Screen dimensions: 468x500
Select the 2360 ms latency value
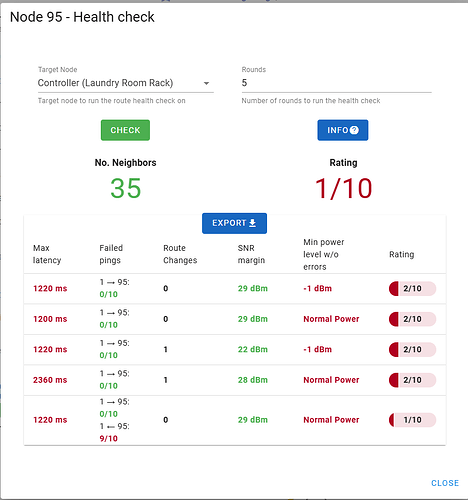pos(50,380)
